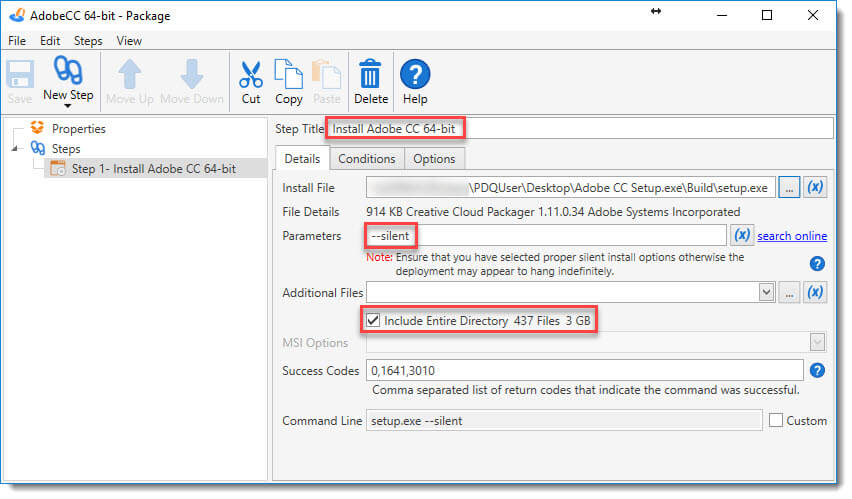The image size is (852, 499).
Task: Click the help icon next to the Parameters note
Action: (817, 264)
